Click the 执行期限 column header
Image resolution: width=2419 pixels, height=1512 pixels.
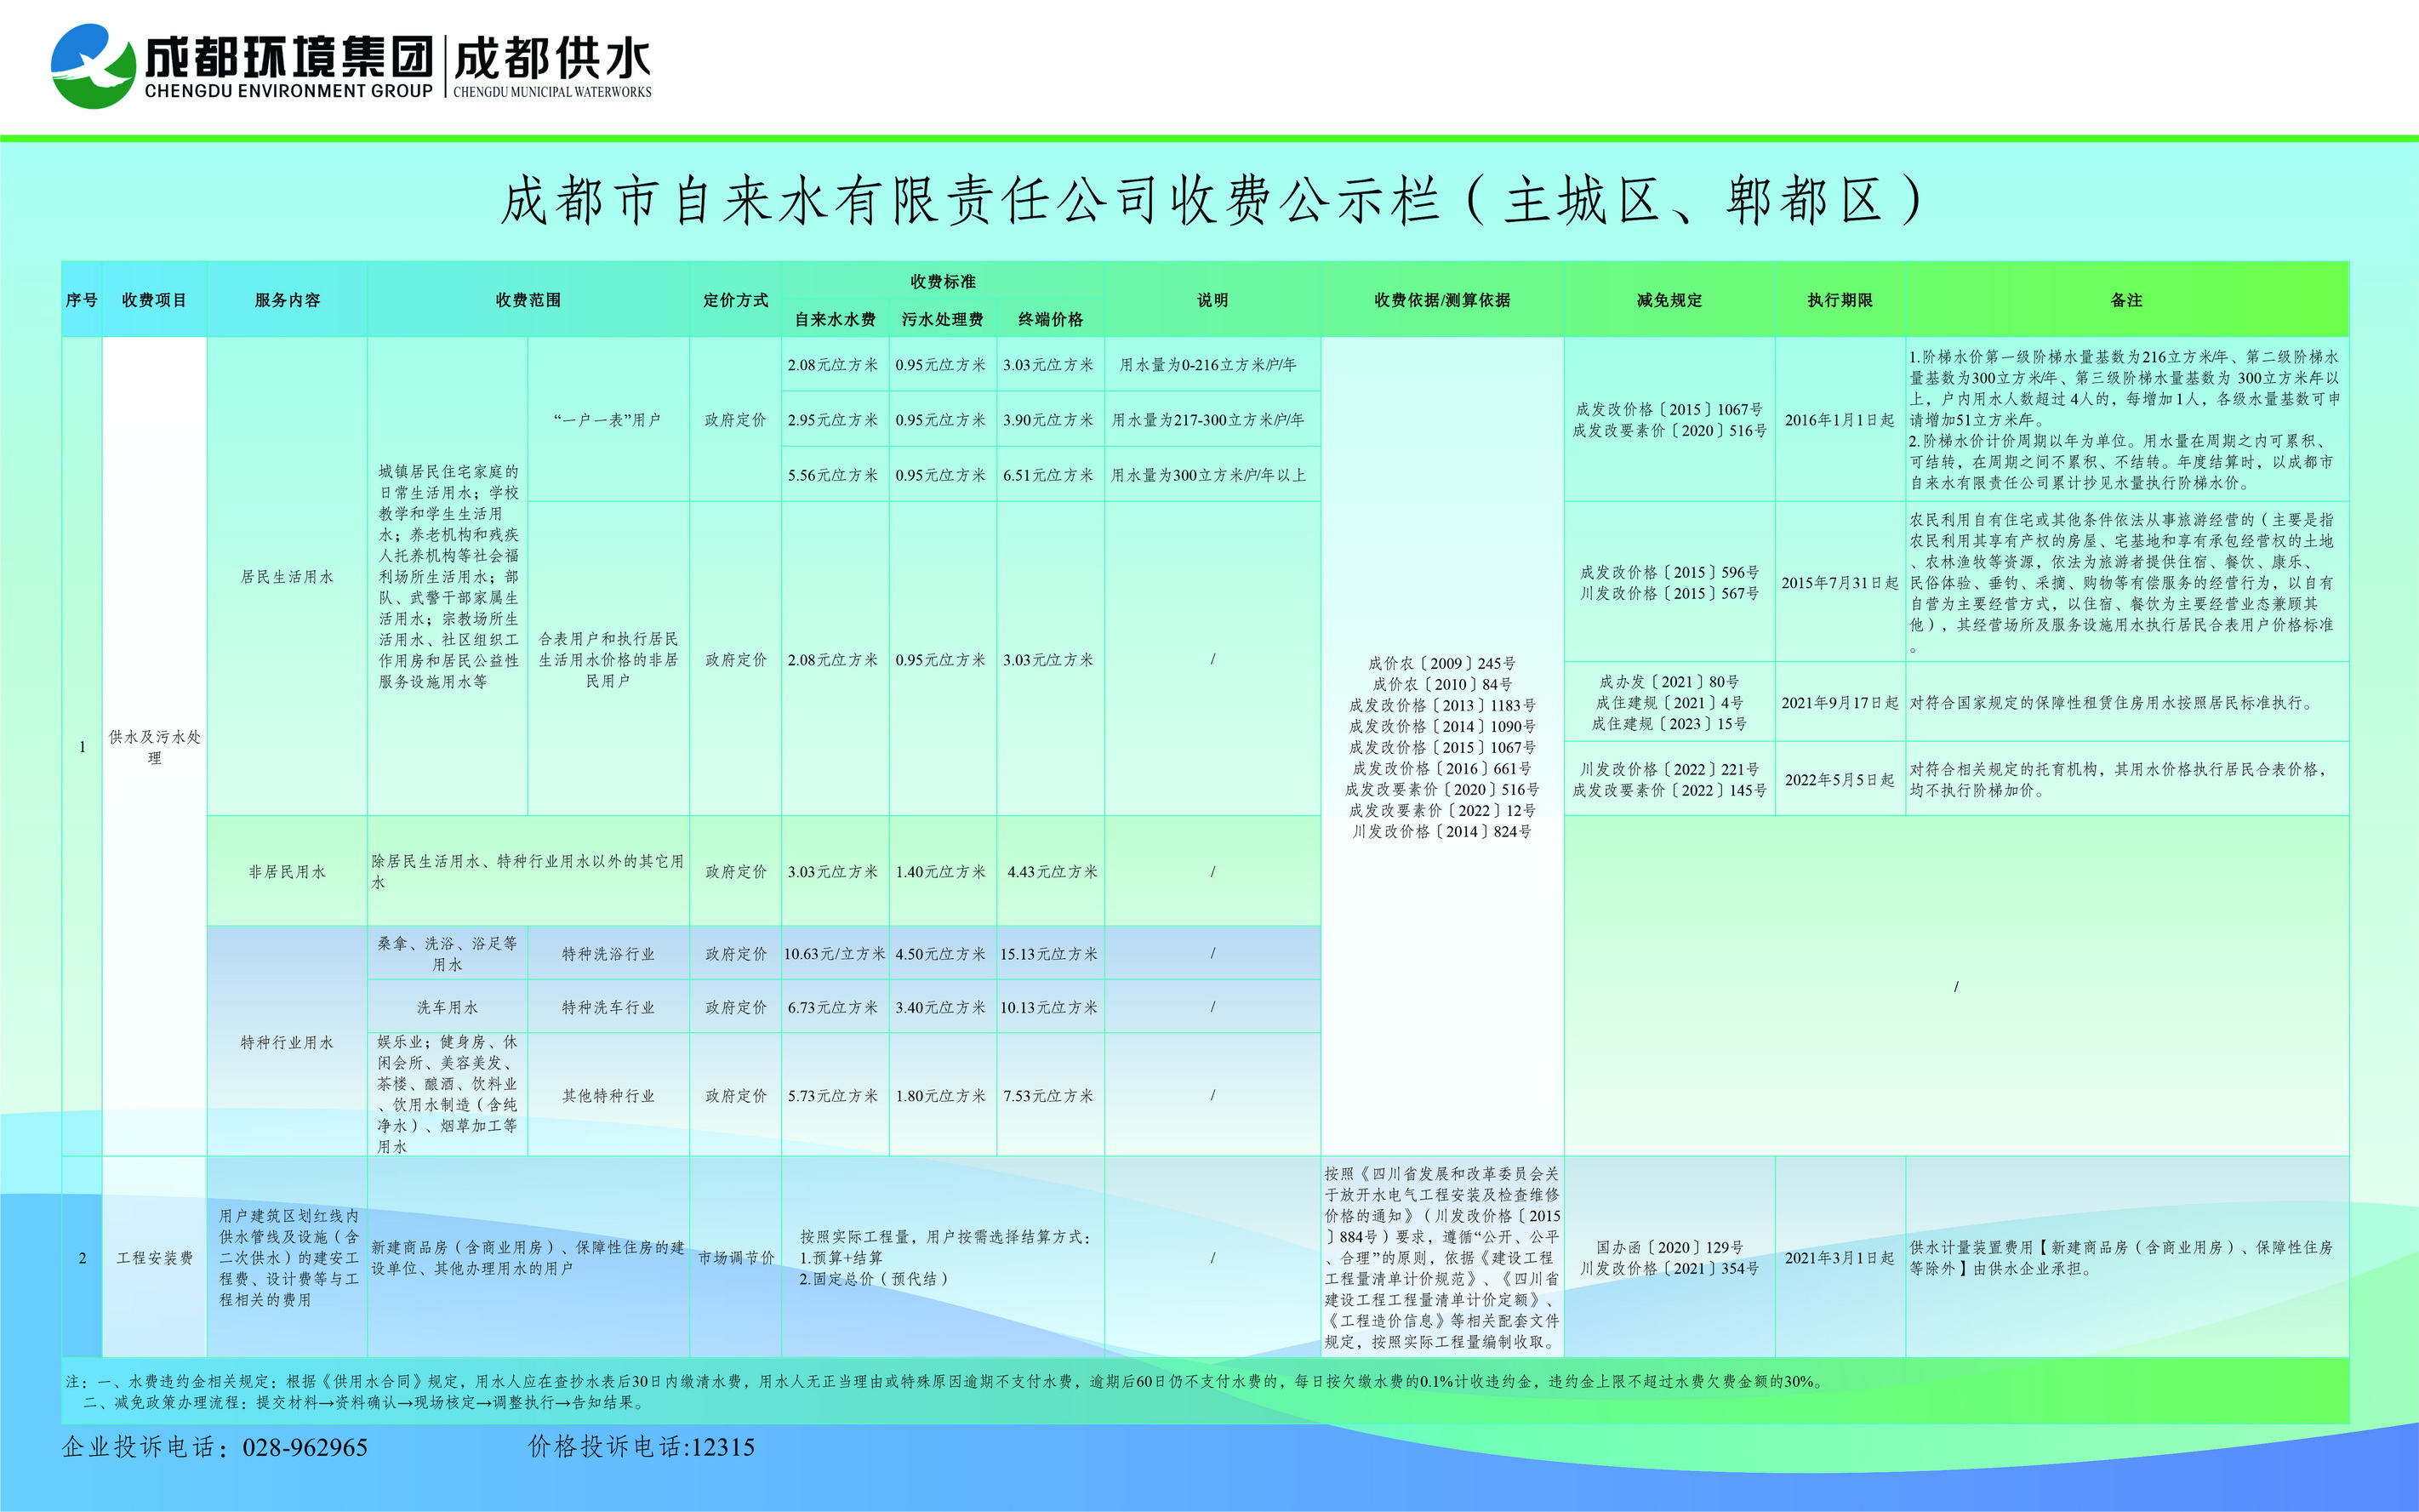point(1840,300)
